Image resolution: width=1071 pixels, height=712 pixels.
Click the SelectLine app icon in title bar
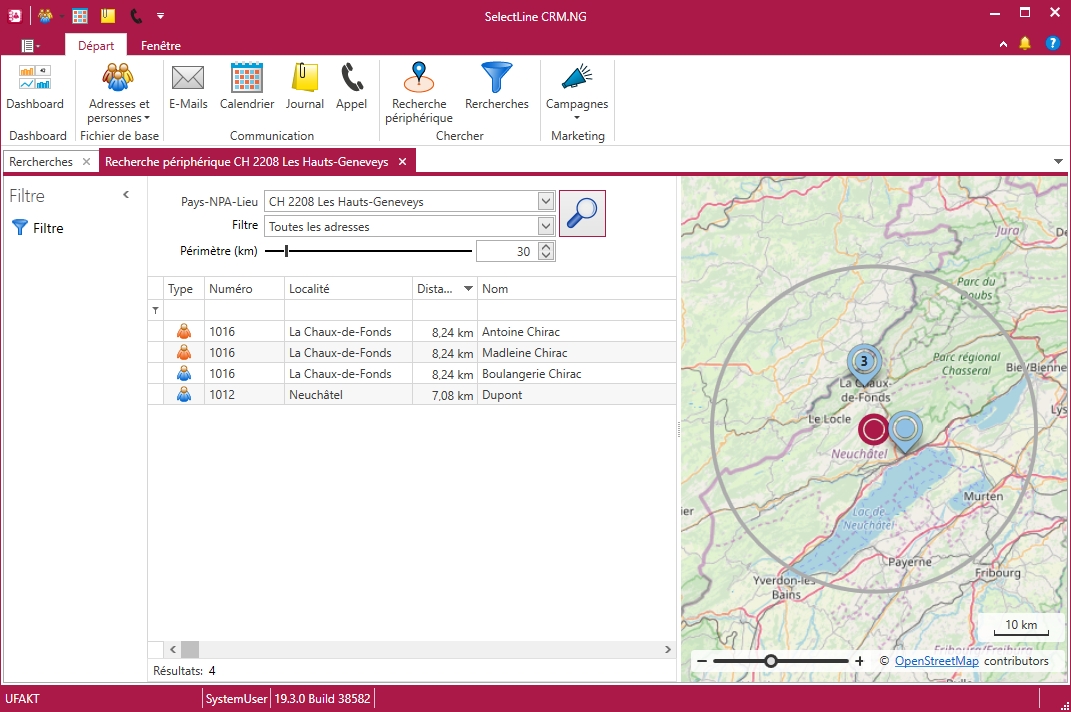tap(14, 15)
